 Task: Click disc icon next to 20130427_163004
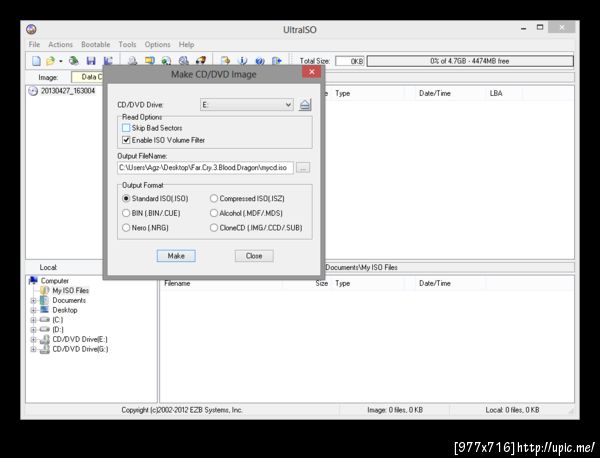[x=33, y=91]
